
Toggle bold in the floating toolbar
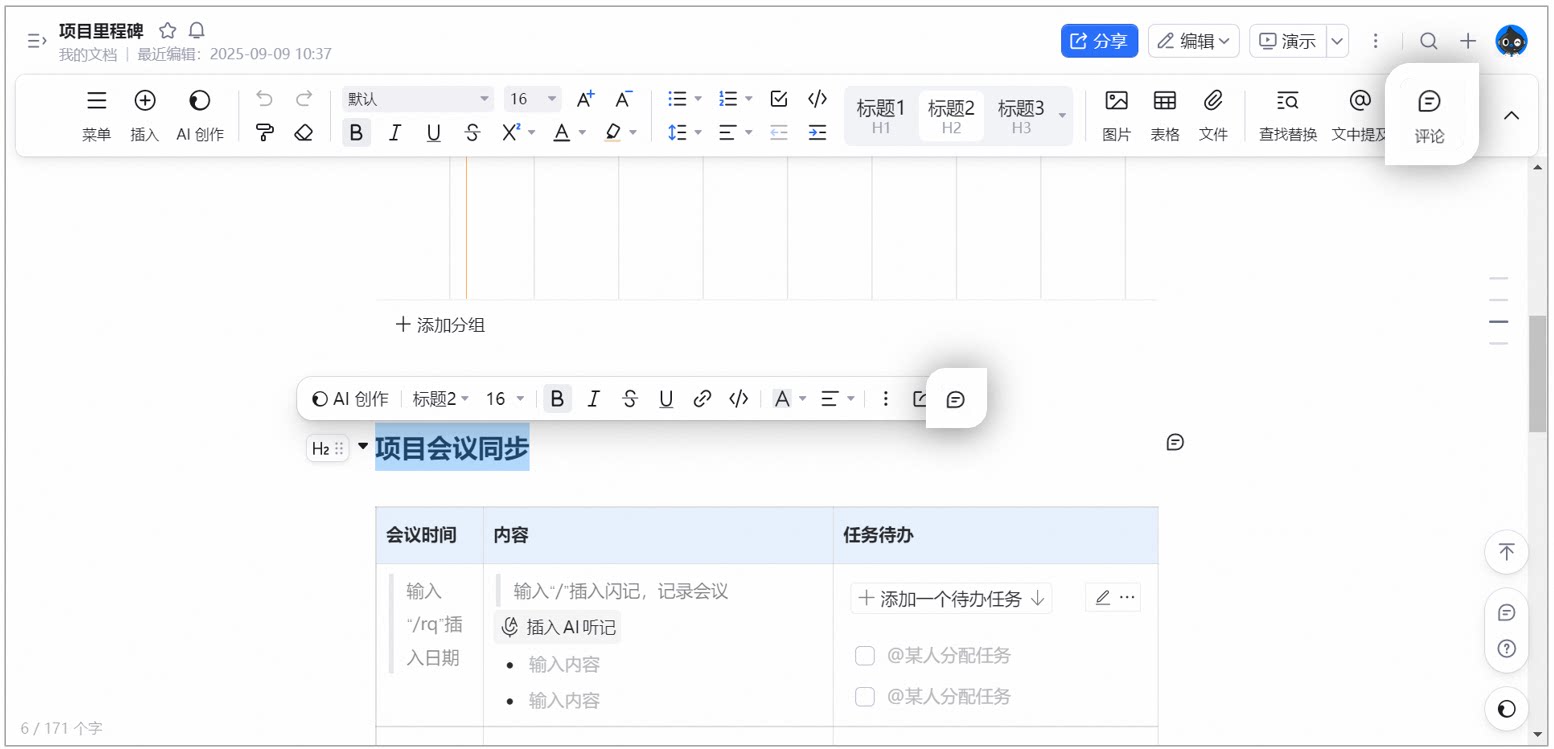[558, 399]
